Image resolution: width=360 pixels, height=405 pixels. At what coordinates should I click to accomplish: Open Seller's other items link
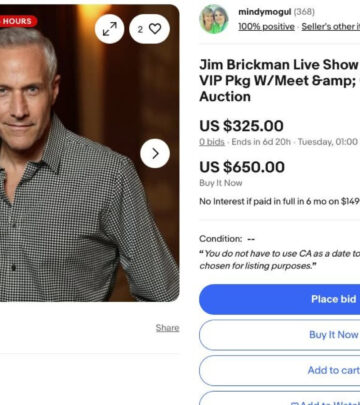(x=331, y=27)
